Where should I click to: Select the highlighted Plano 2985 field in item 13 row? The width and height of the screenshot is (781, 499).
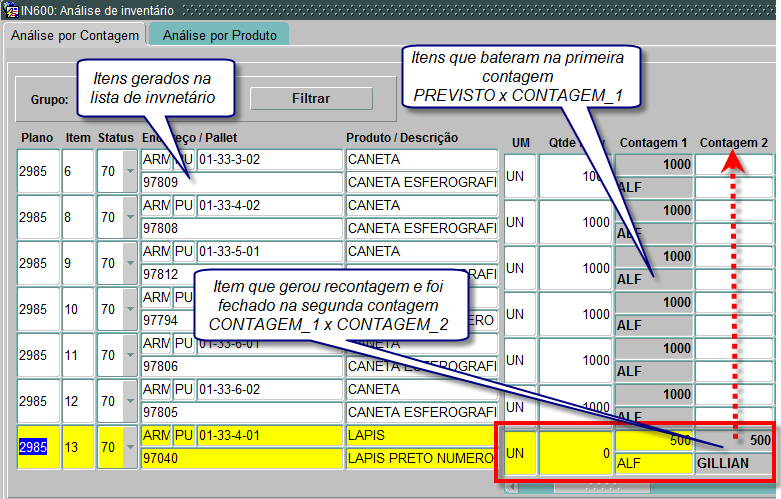pyautogui.click(x=38, y=447)
